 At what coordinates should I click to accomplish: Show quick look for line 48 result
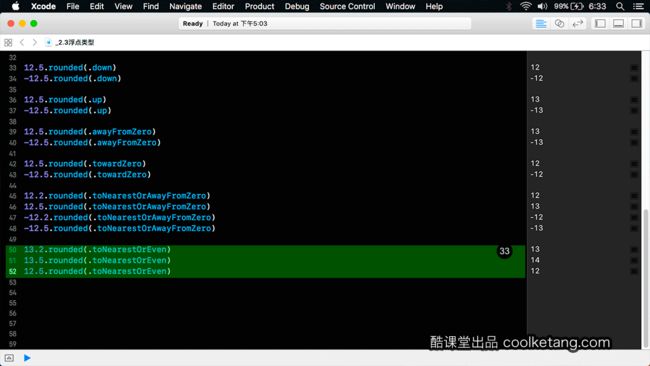coord(634,228)
